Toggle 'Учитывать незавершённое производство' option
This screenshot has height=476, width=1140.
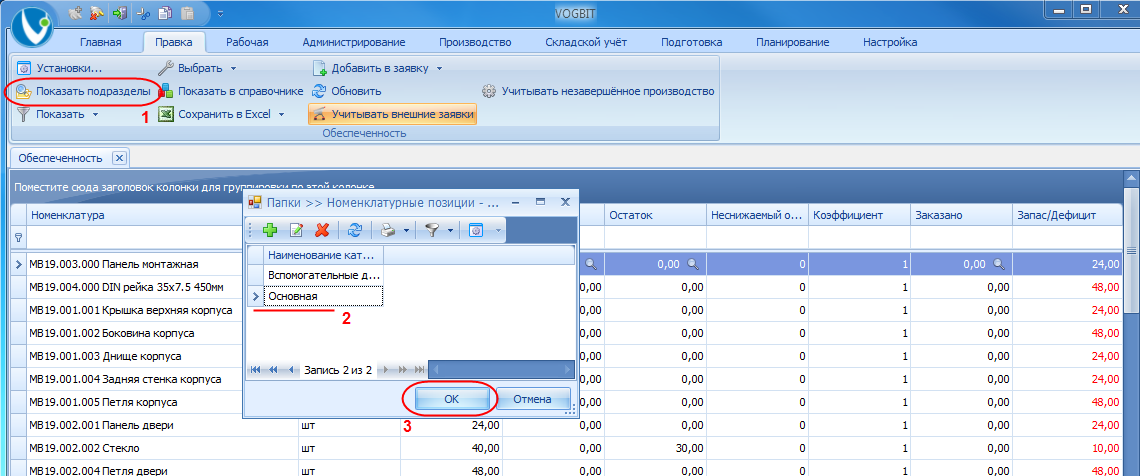coord(598,92)
